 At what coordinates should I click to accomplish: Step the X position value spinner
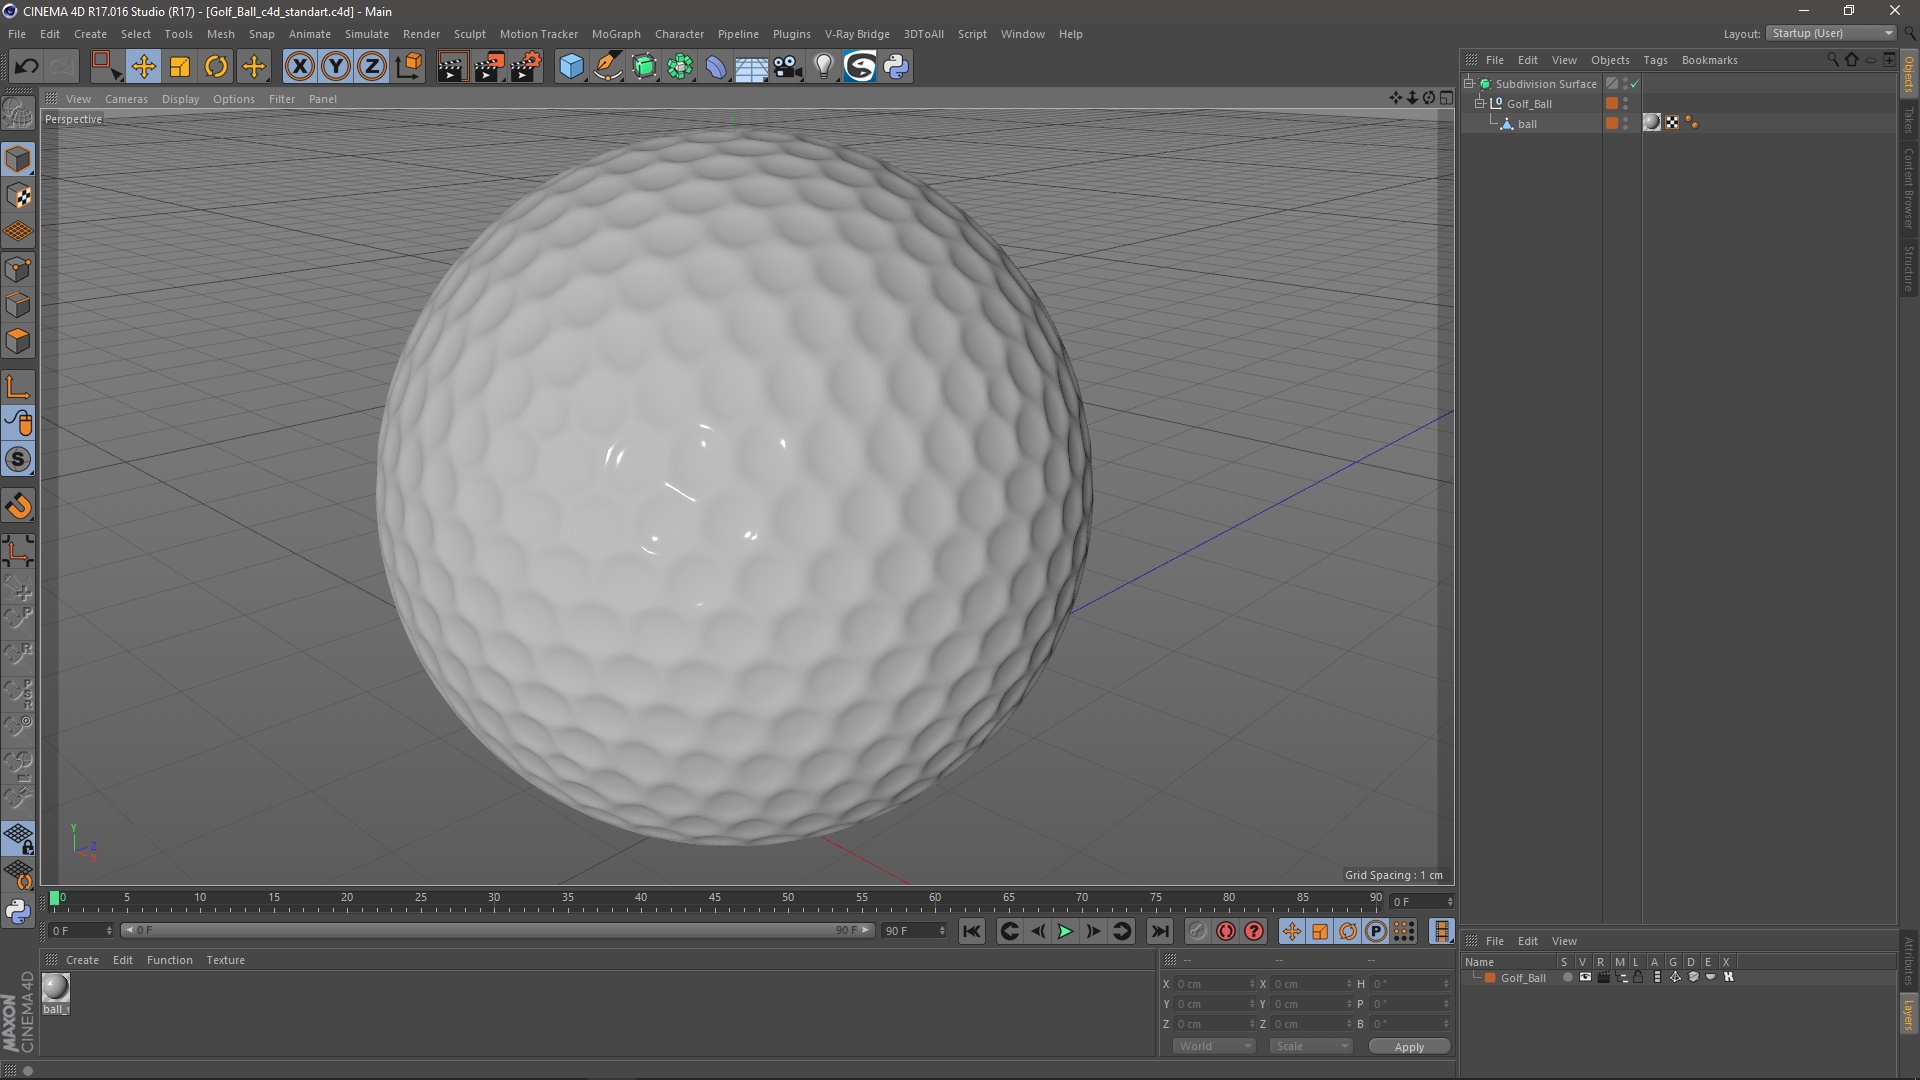[x=1252, y=984]
